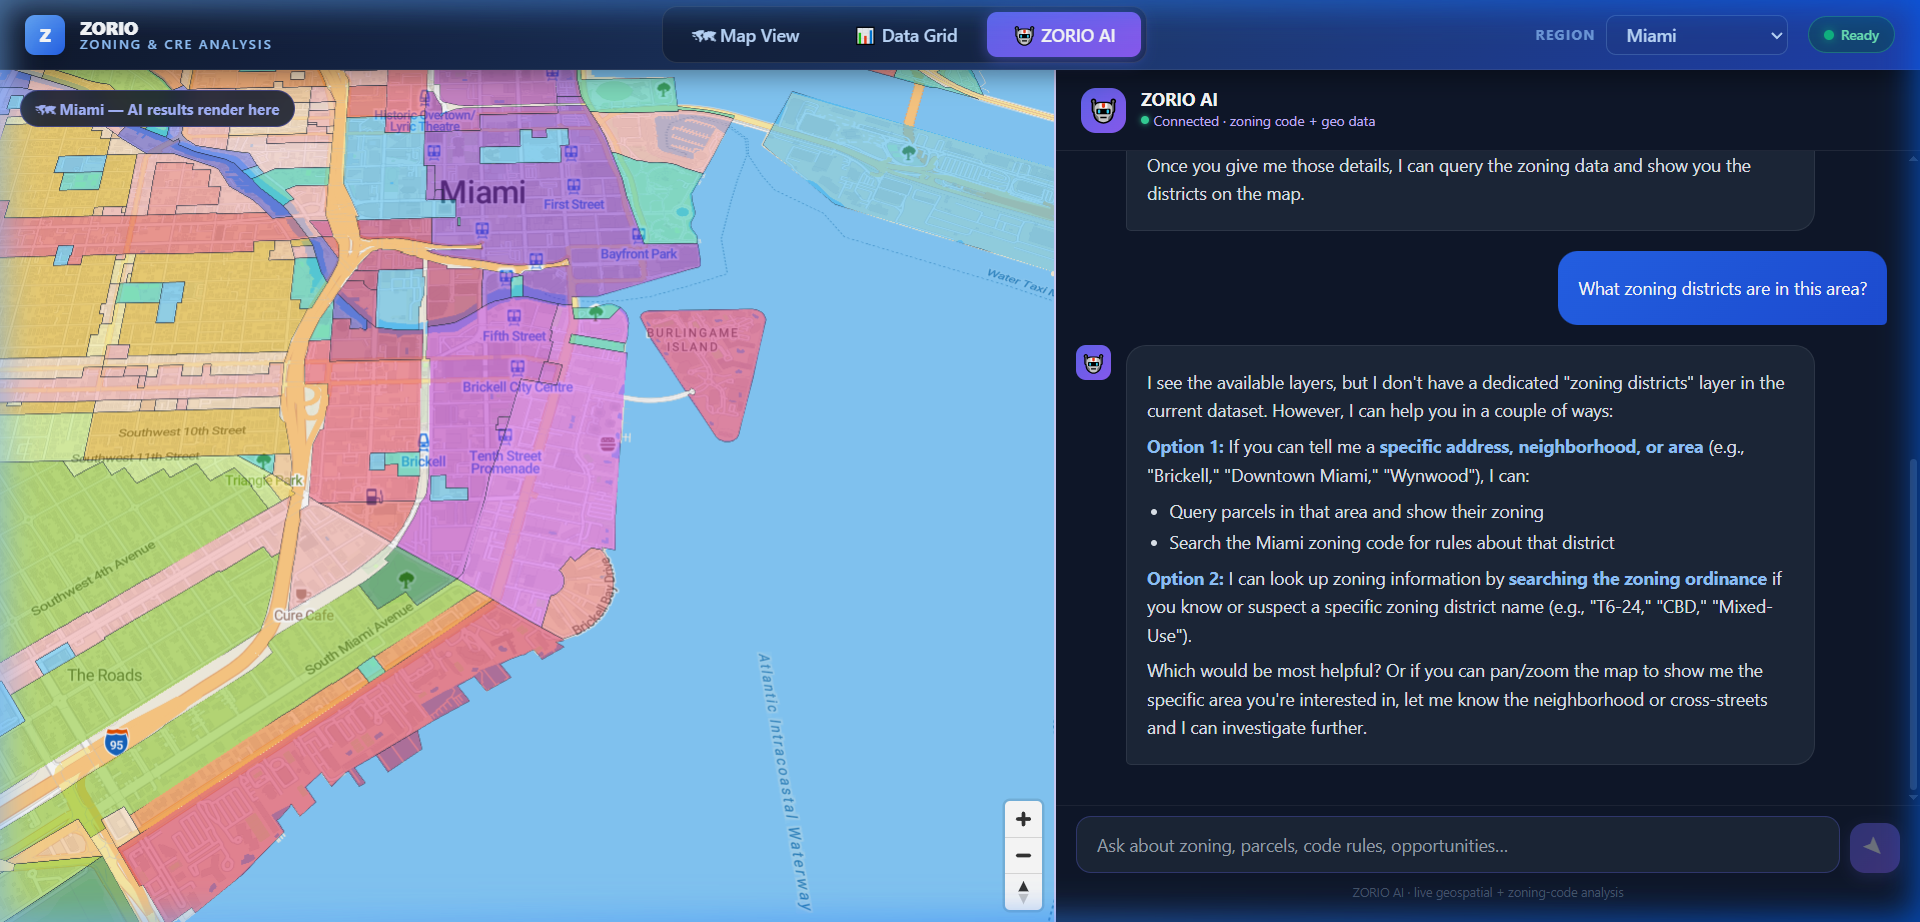Viewport: 1920px width, 922px height.
Task: Click the chat panel vertical scrollbar
Action: 1913,624
